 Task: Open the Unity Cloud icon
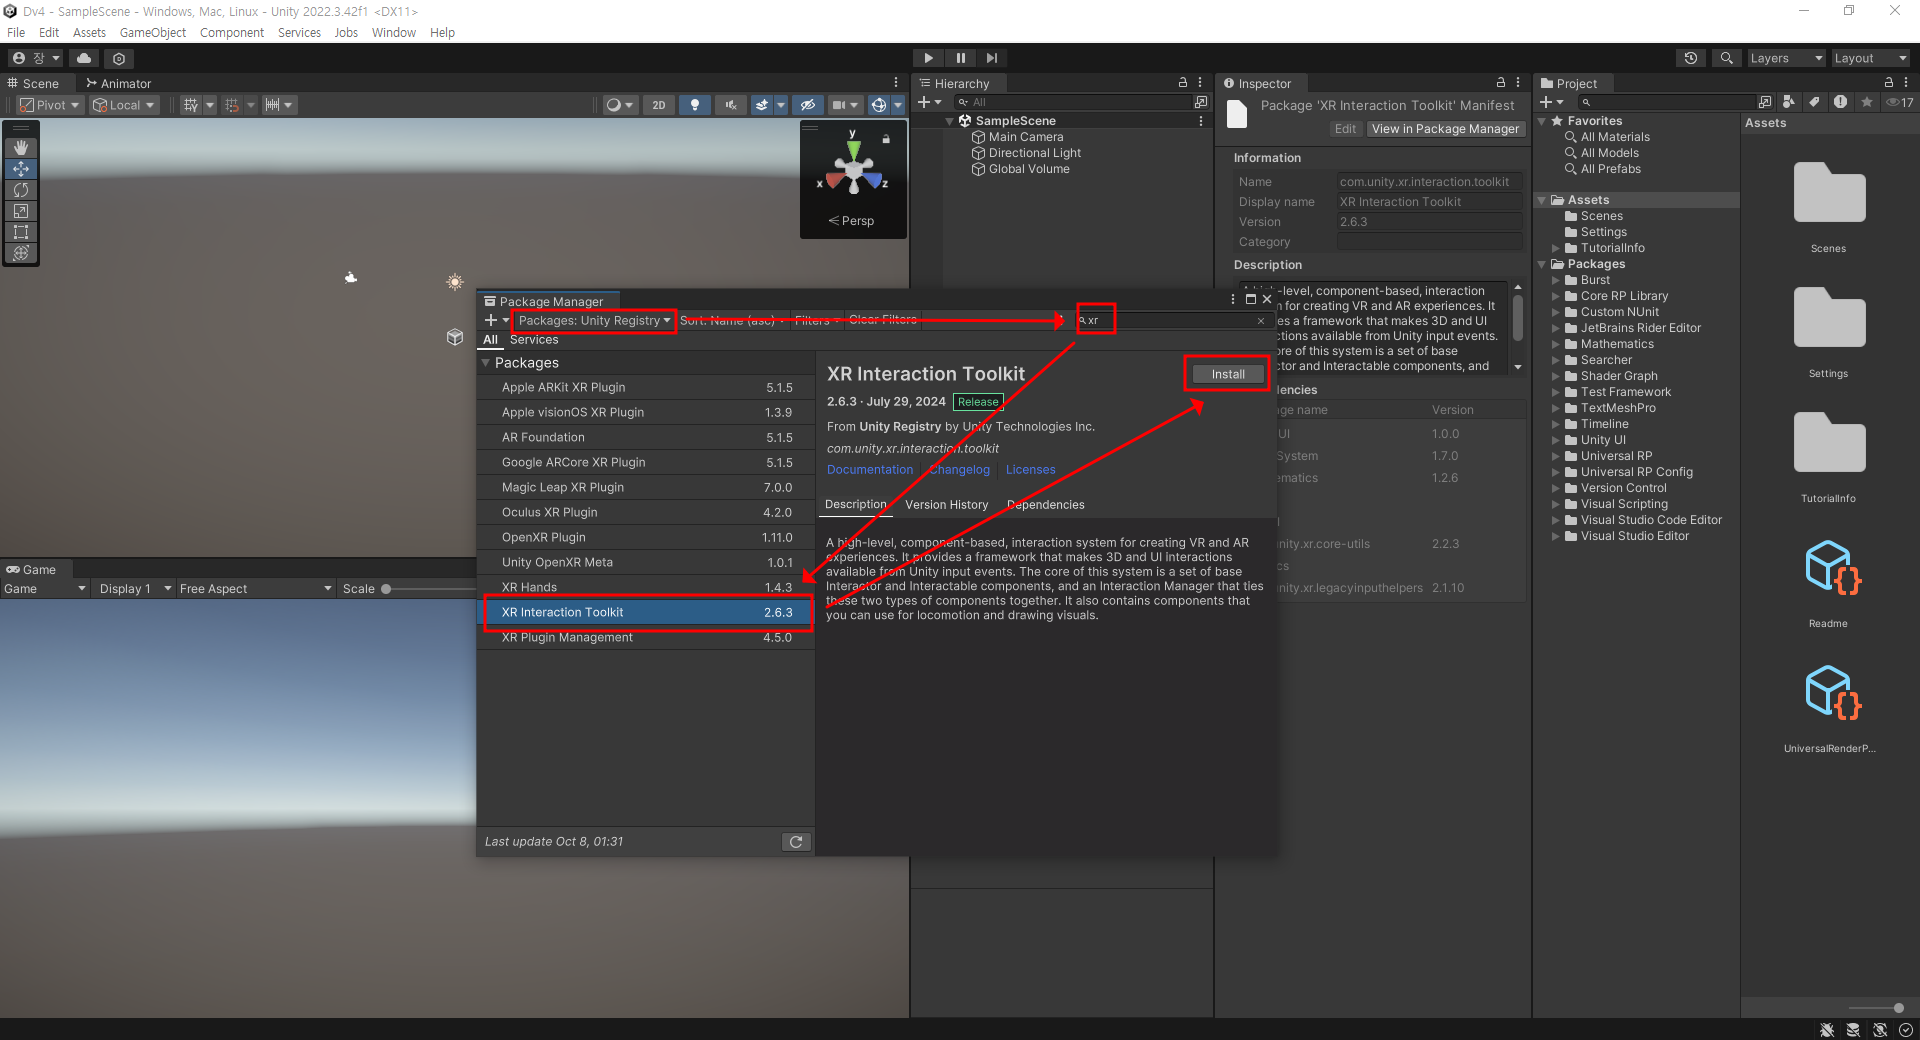click(84, 58)
